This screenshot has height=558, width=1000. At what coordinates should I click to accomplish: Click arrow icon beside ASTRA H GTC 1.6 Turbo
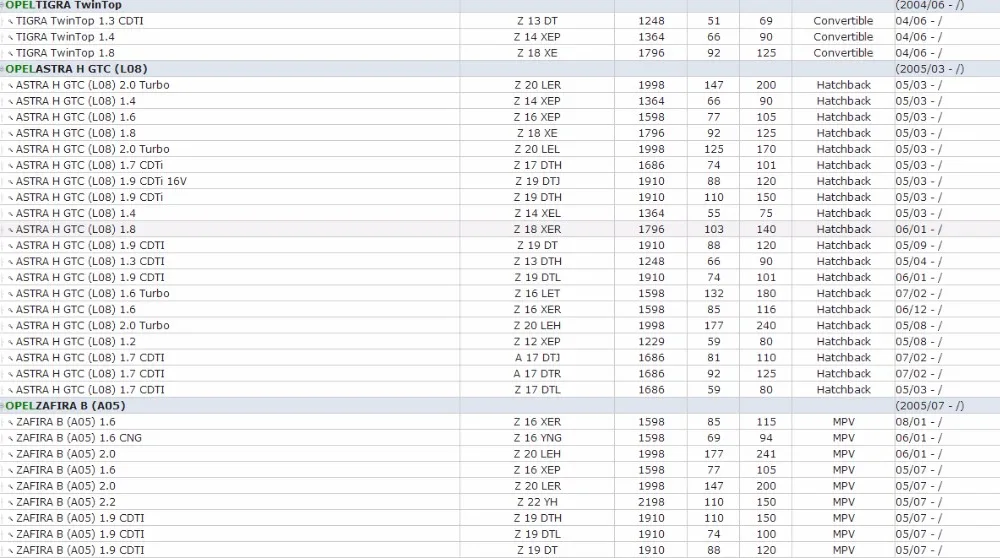click(10, 294)
